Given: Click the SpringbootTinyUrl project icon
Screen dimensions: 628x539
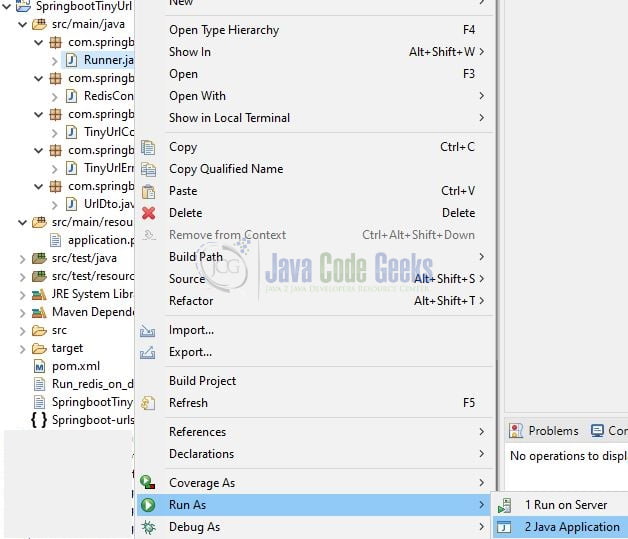Looking at the screenshot, I should coord(23,6).
